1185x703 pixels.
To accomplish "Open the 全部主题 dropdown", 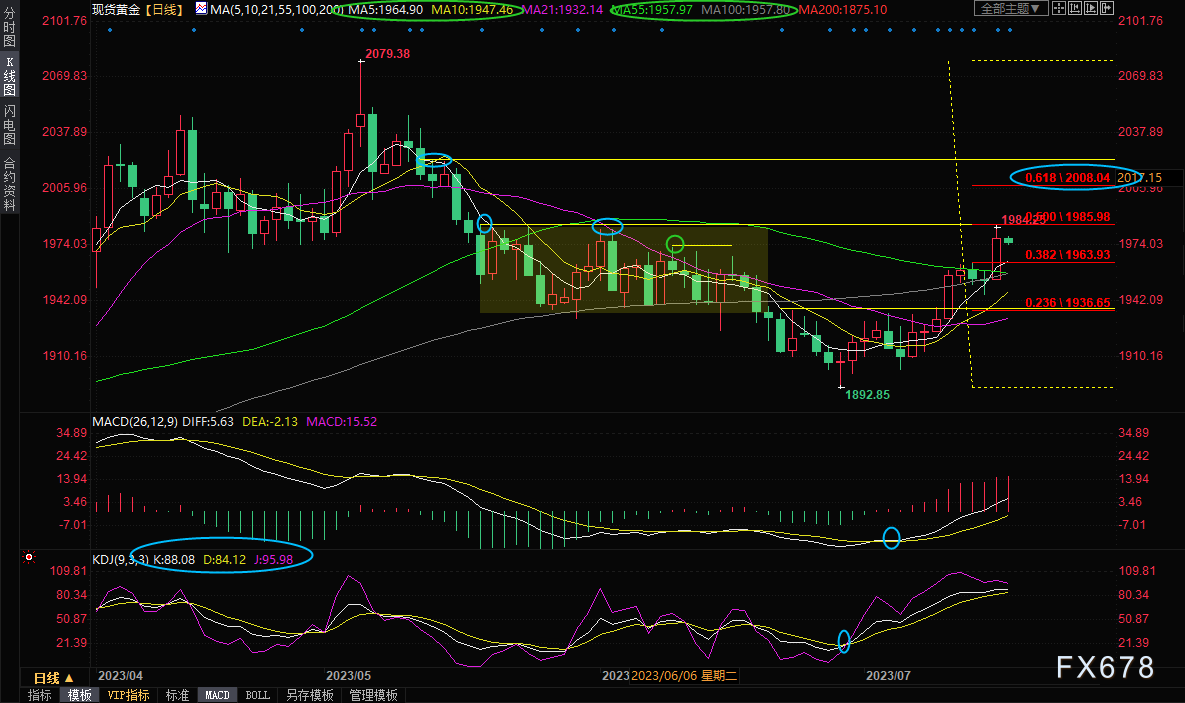I will [1010, 8].
